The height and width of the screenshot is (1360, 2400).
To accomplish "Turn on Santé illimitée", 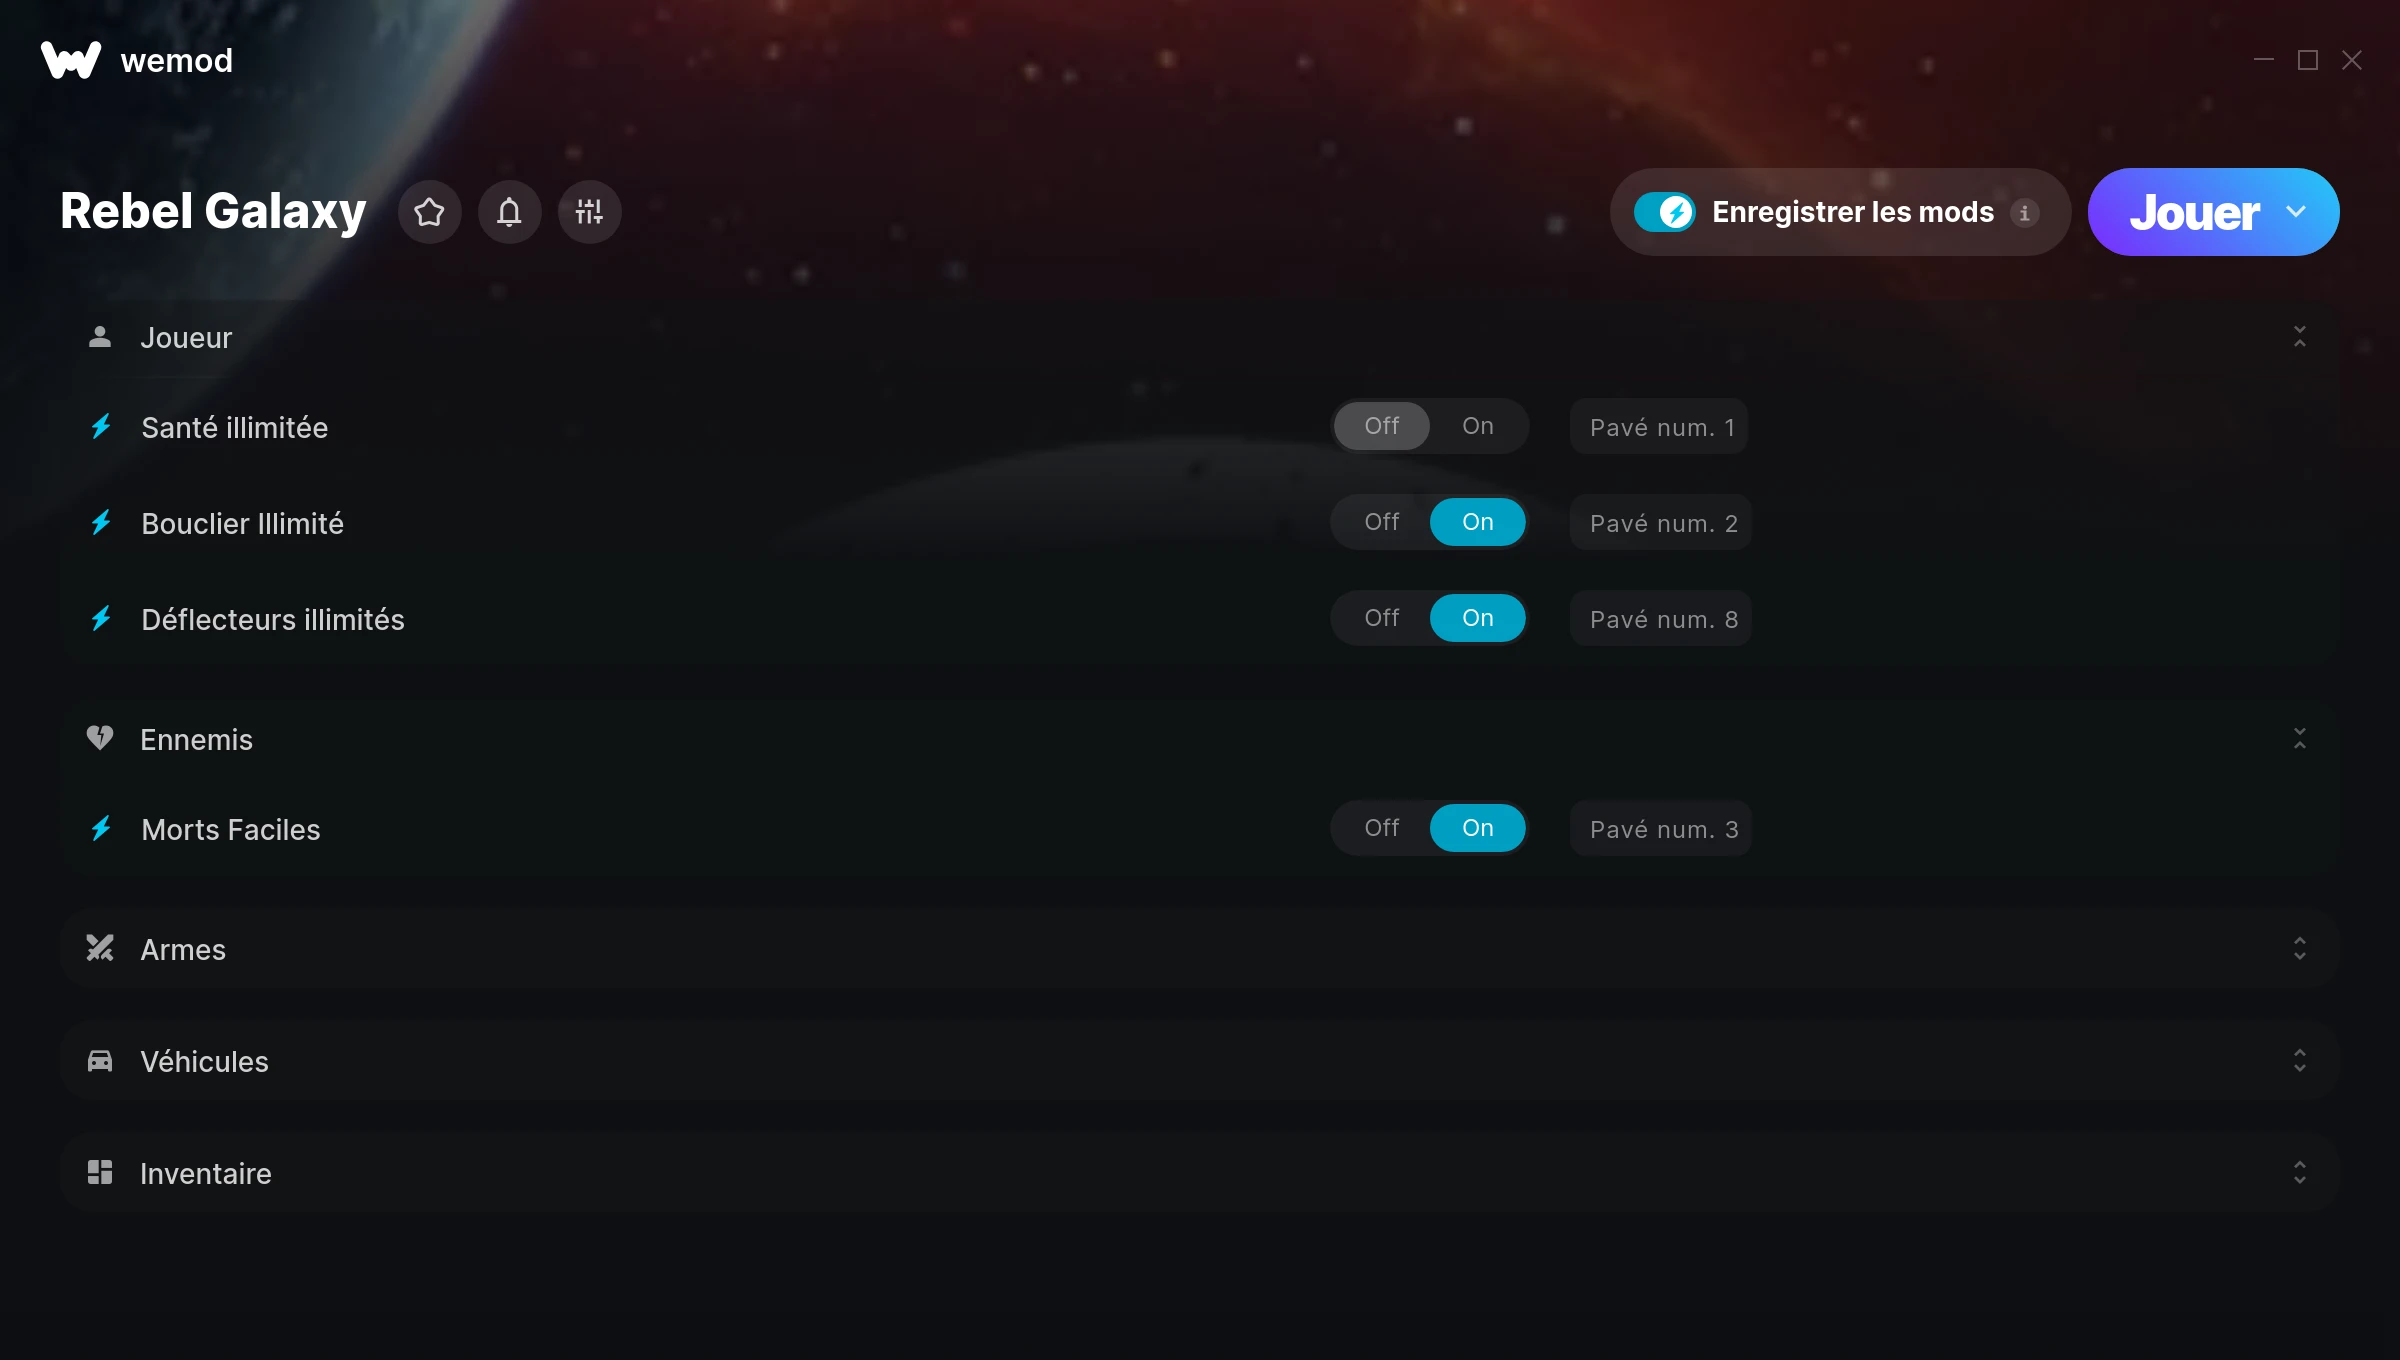I will pyautogui.click(x=1478, y=426).
